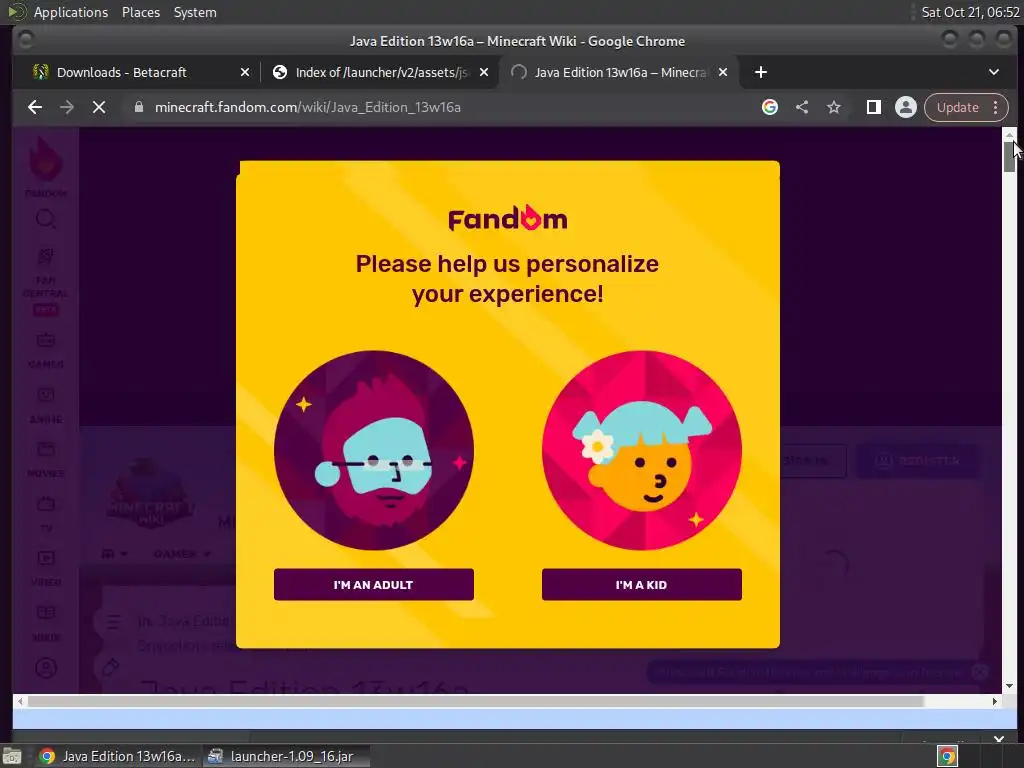Open Video in the dimmed sidebar

46,568
